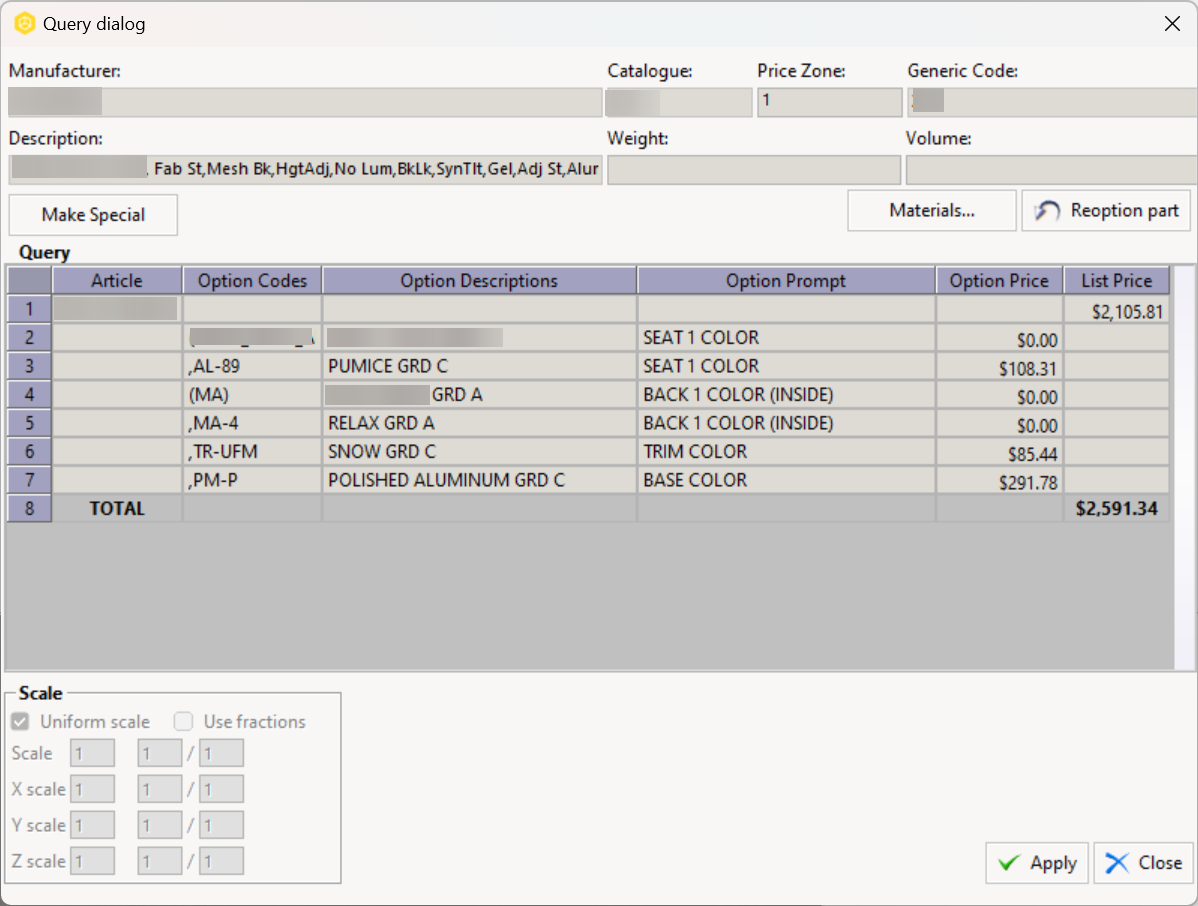Click the Scale value field
The image size is (1198, 906).
pos(92,753)
